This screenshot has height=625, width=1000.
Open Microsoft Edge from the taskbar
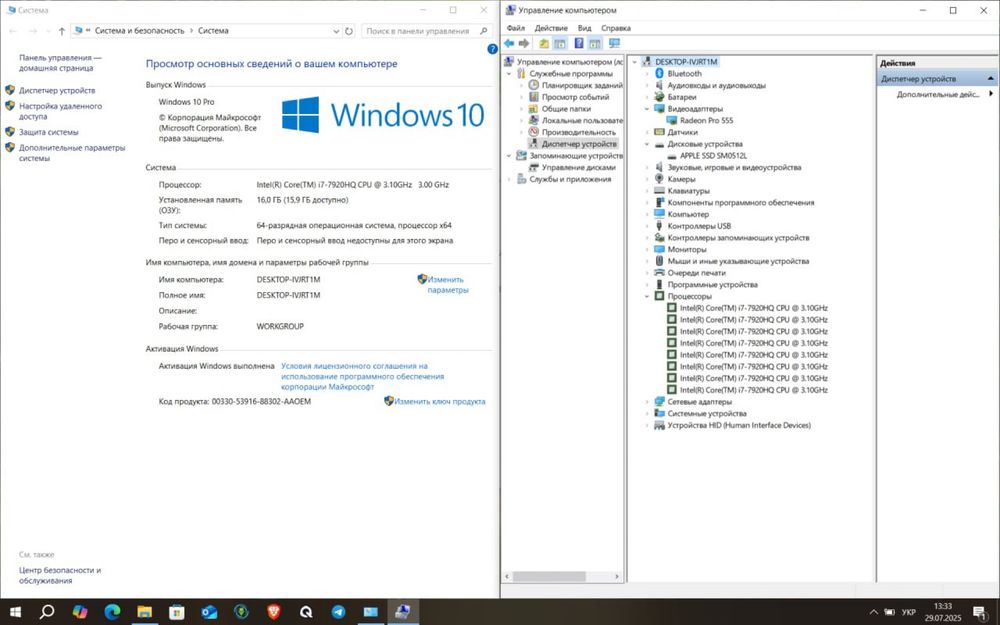[x=112, y=612]
